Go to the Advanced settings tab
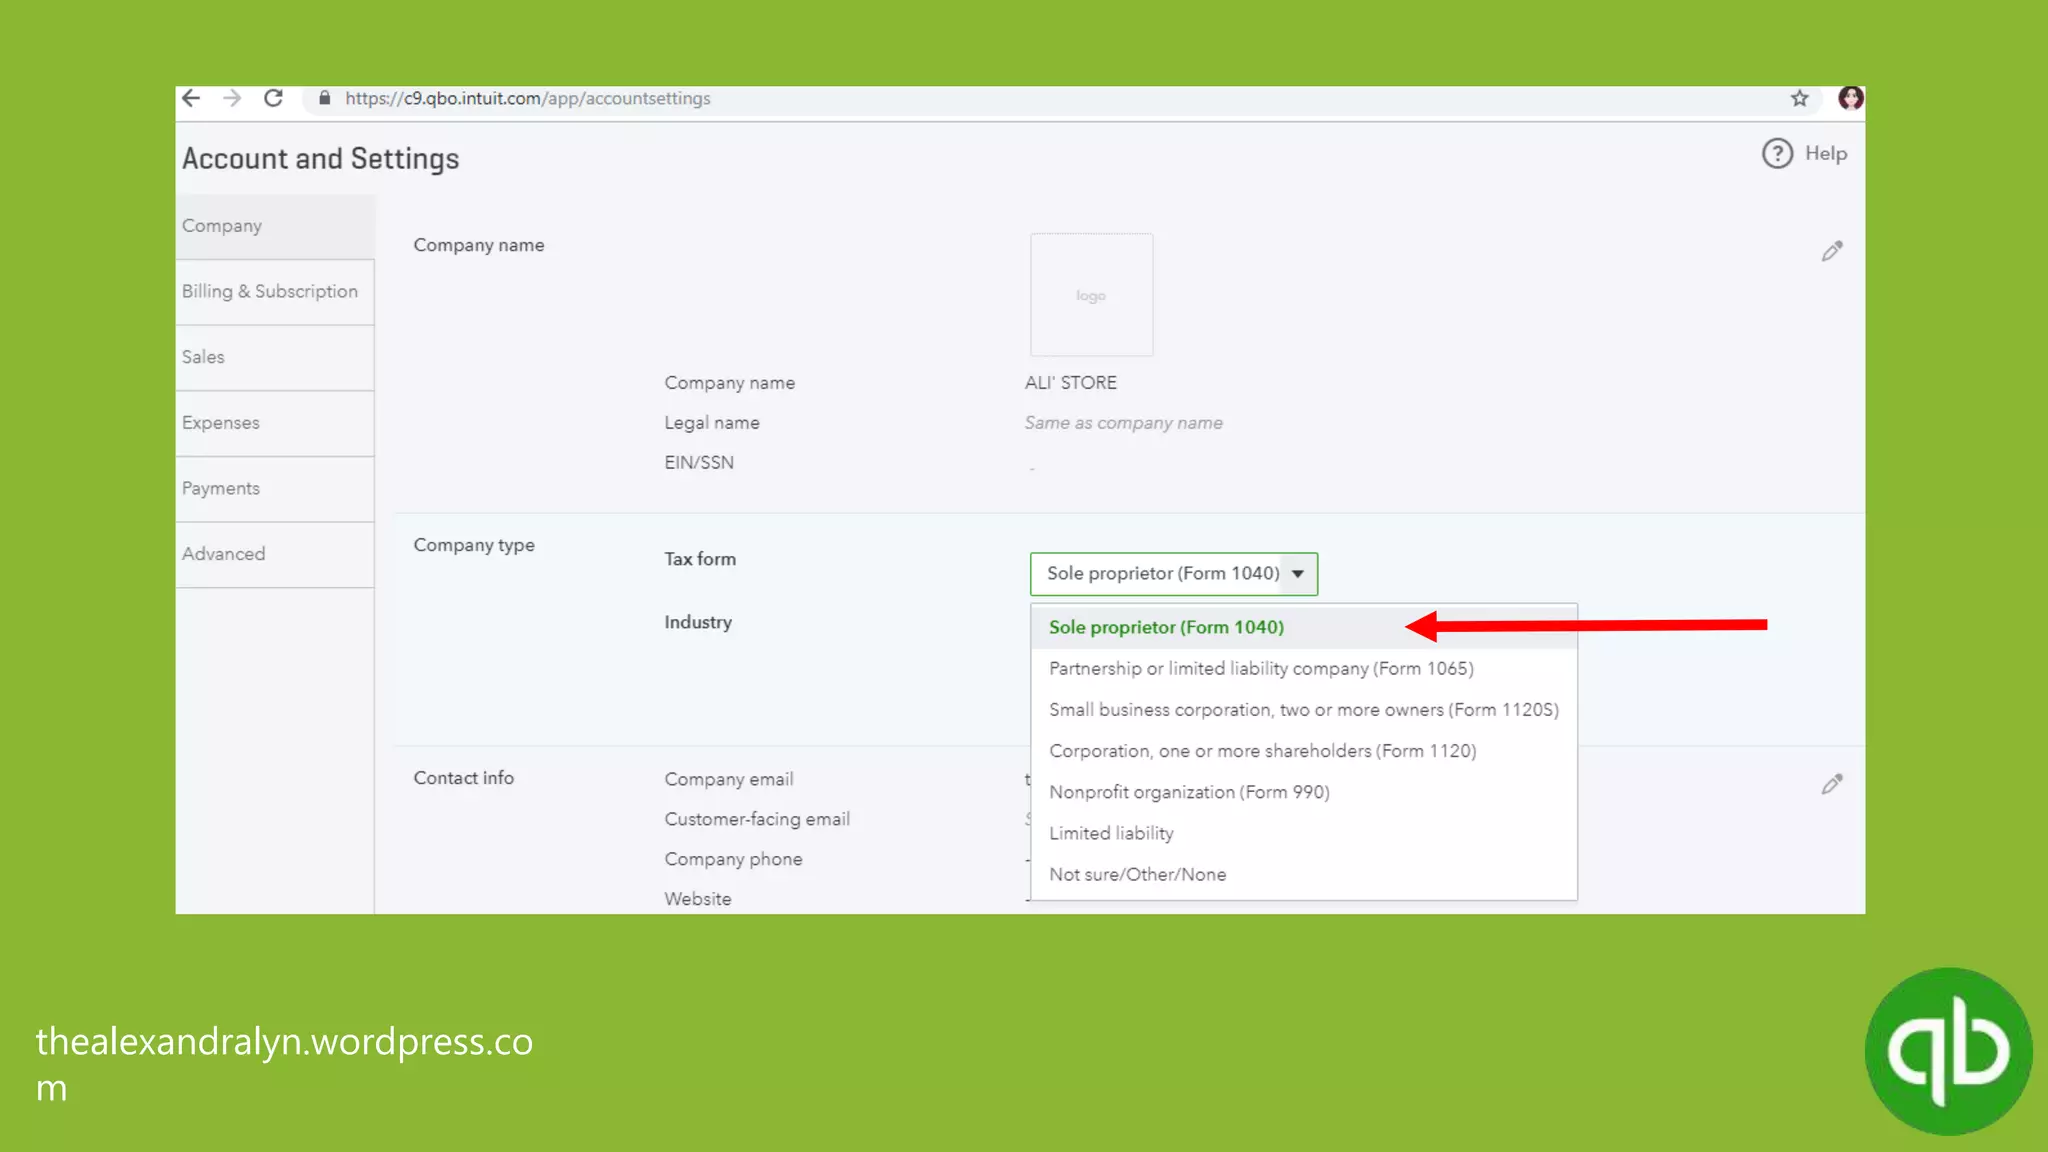The width and height of the screenshot is (2048, 1152). [x=224, y=554]
